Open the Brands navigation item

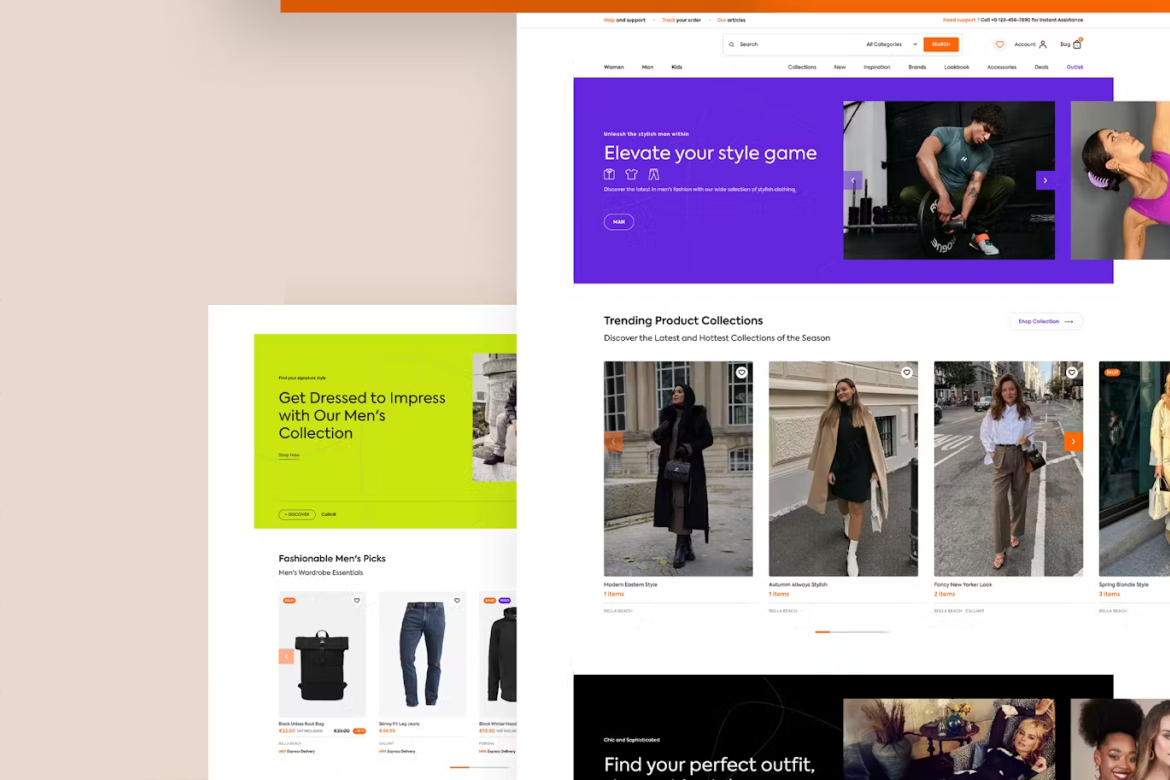[x=917, y=67]
